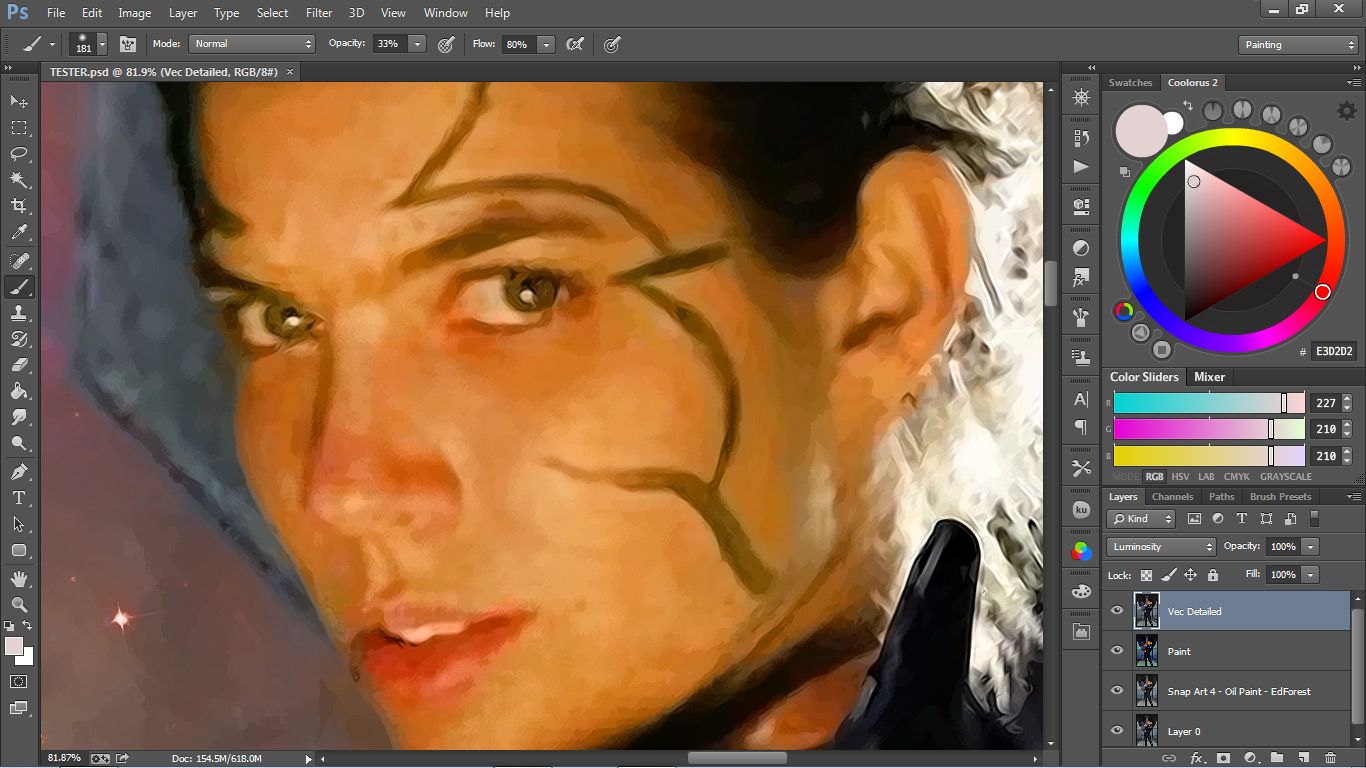1366x768 pixels.
Task: Select the Hand tool
Action: click(19, 578)
